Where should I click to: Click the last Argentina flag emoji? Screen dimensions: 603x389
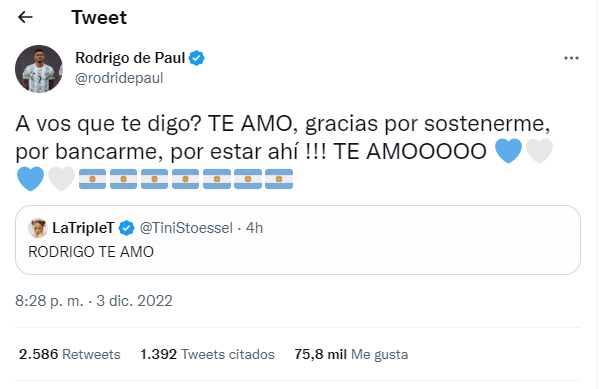[279, 179]
